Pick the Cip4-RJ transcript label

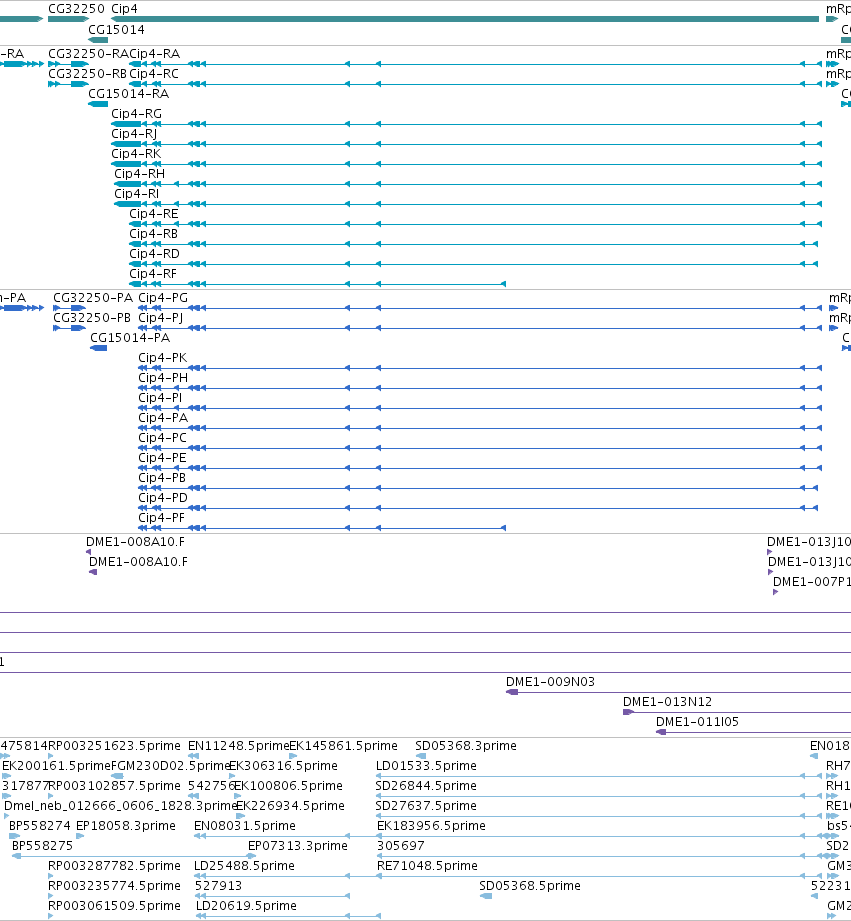pos(134,134)
